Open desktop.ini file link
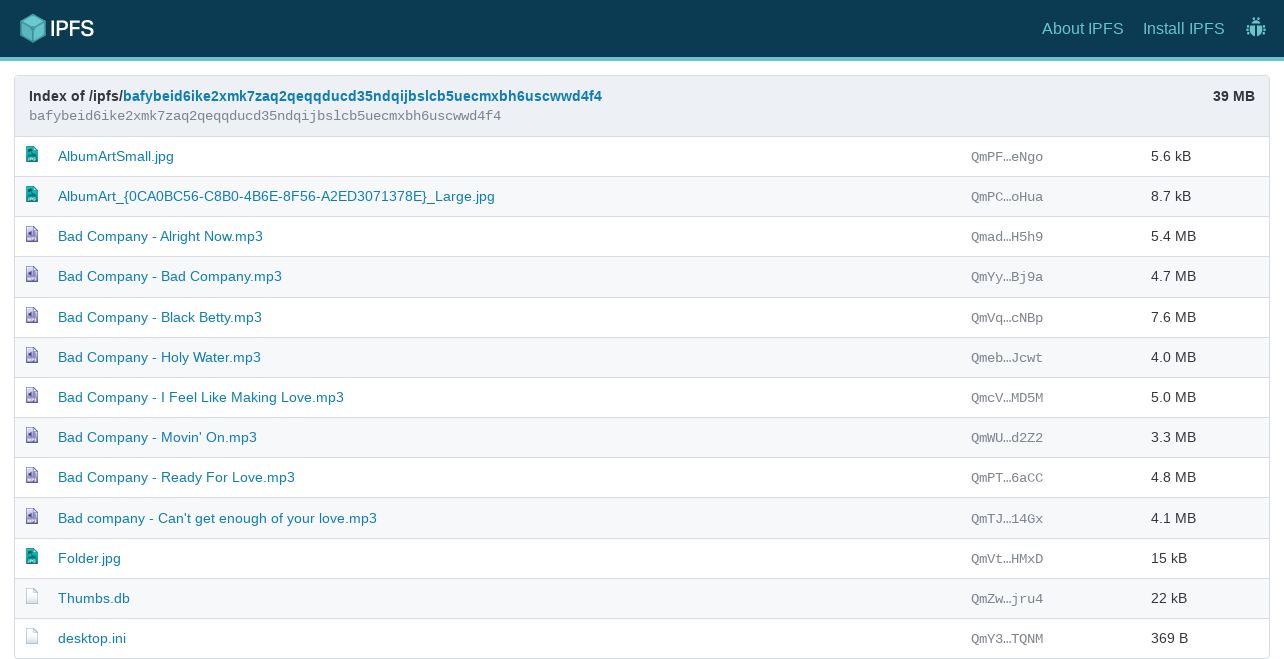1284x659 pixels. tap(92, 638)
